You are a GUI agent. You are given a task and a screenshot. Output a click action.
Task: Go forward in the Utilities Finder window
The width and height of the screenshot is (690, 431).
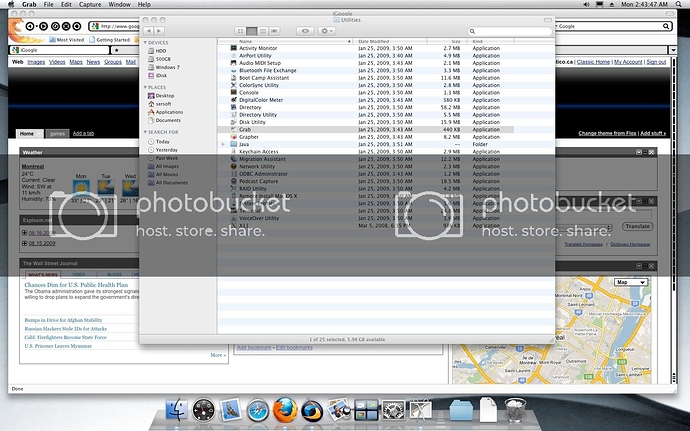(x=159, y=31)
